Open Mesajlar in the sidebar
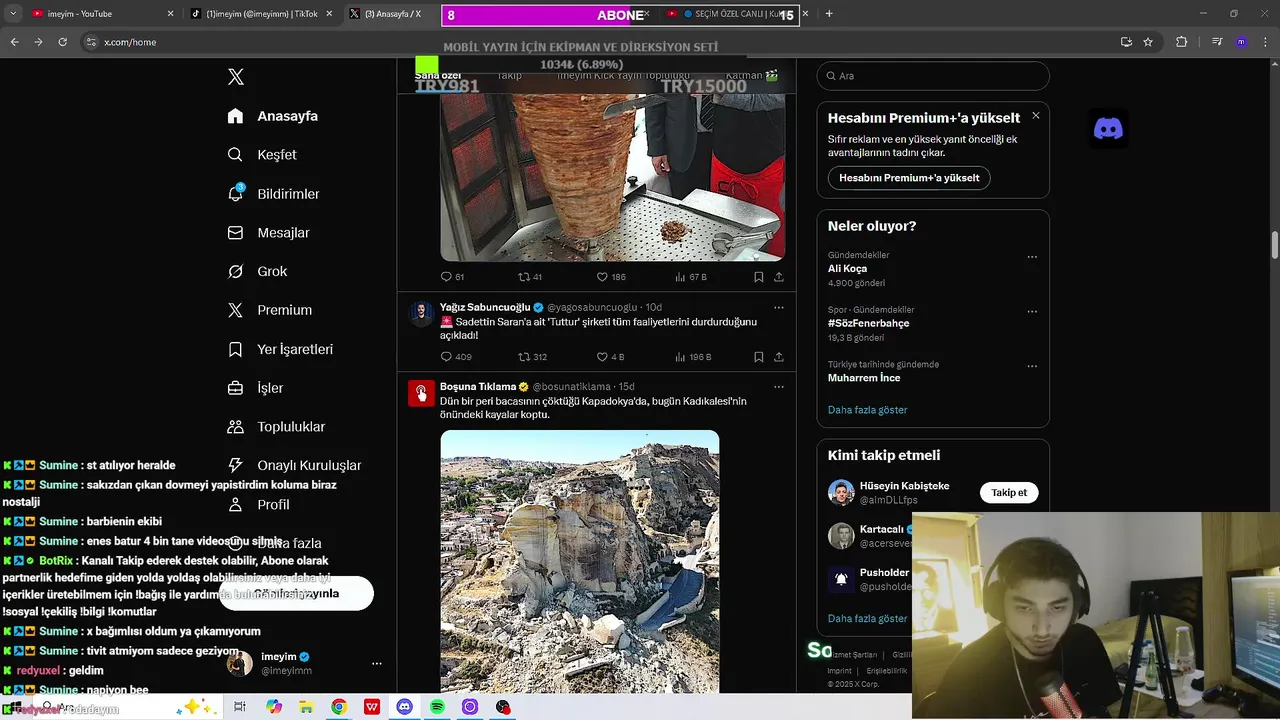The width and height of the screenshot is (1280, 720). pyautogui.click(x=269, y=232)
